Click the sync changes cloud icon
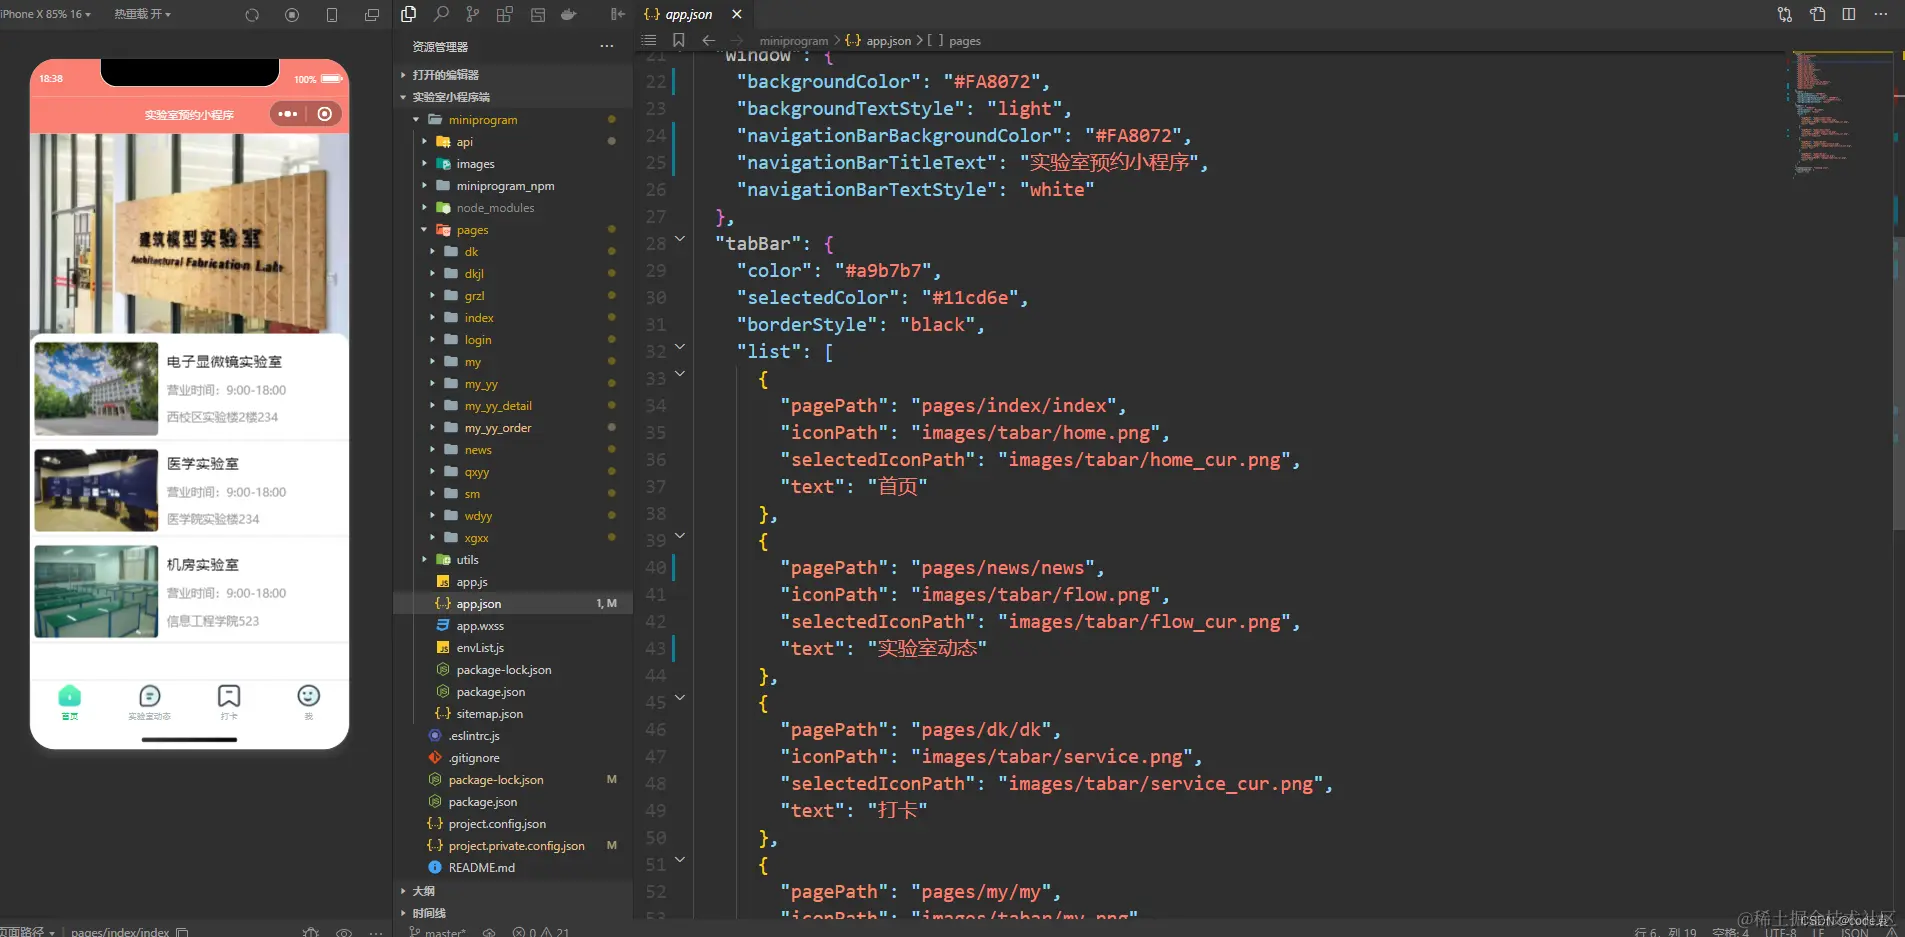The width and height of the screenshot is (1905, 937). pyautogui.click(x=489, y=932)
